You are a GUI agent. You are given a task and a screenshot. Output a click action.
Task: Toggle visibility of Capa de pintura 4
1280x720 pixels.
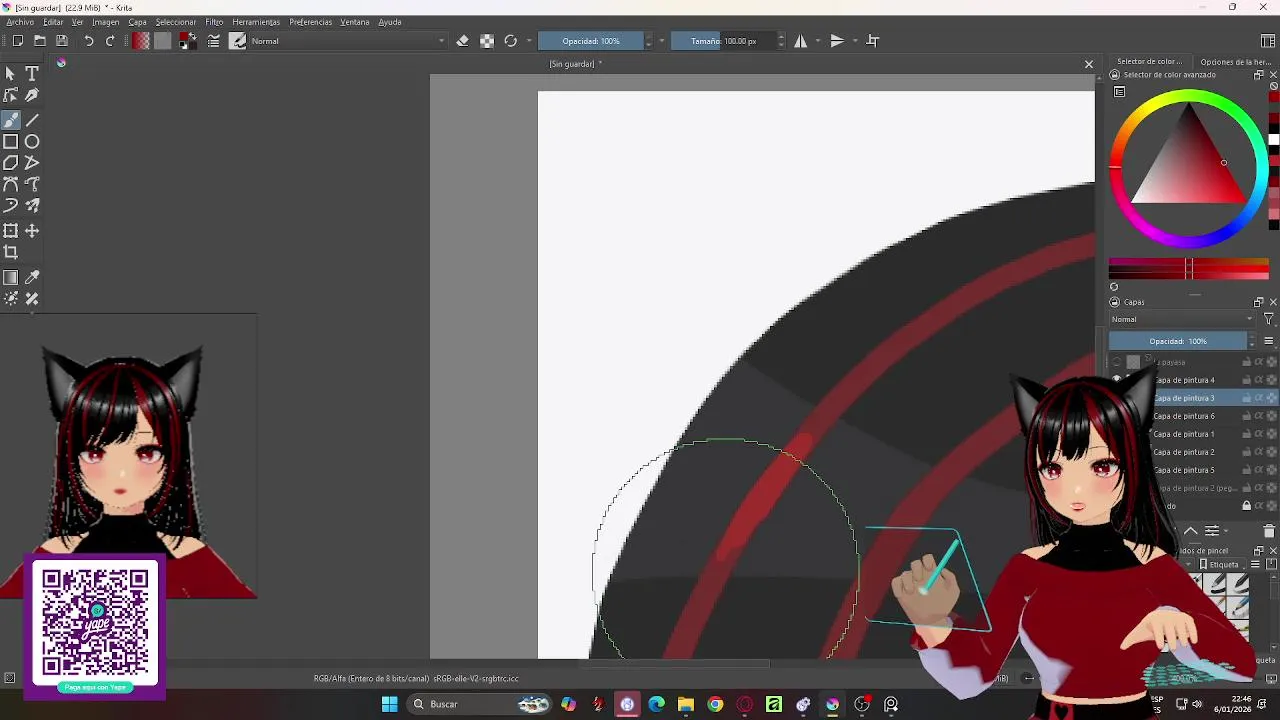click(x=1117, y=380)
